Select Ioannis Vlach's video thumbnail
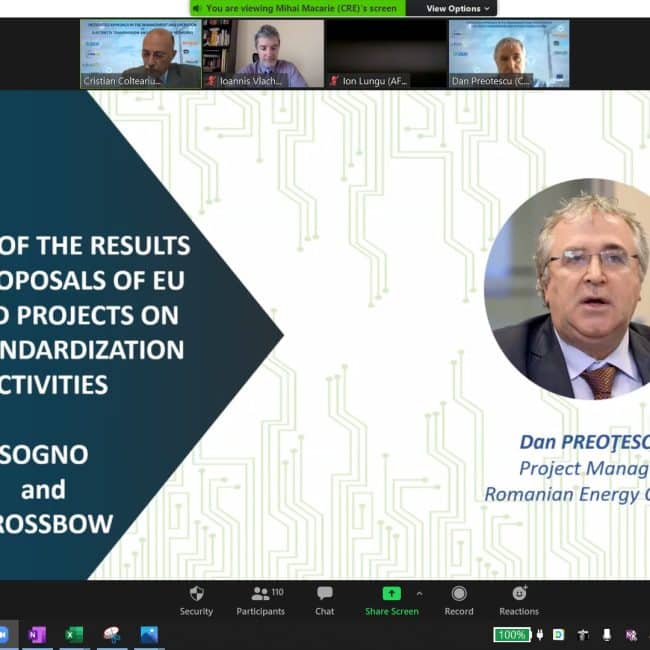The height and width of the screenshot is (650, 650). click(264, 54)
